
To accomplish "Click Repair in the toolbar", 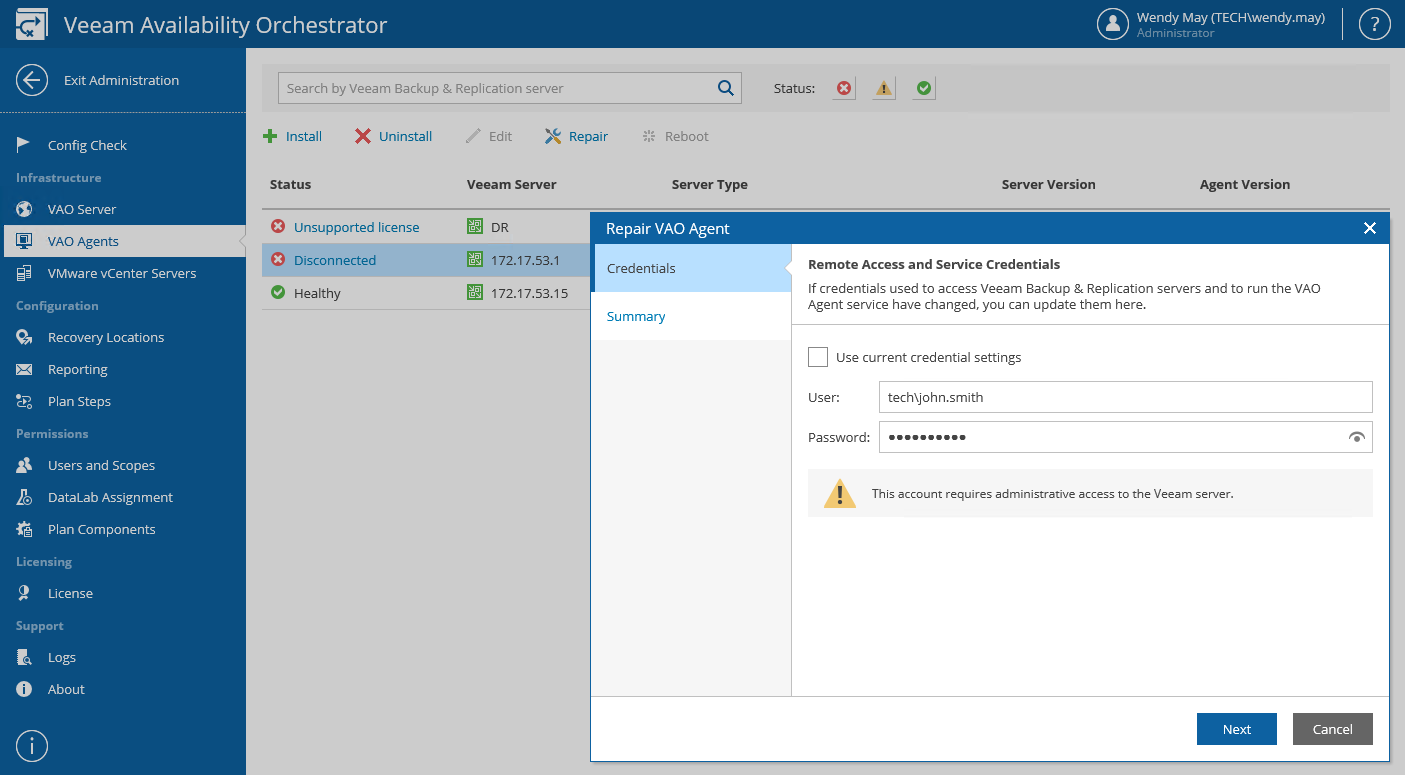I will pyautogui.click(x=577, y=136).
